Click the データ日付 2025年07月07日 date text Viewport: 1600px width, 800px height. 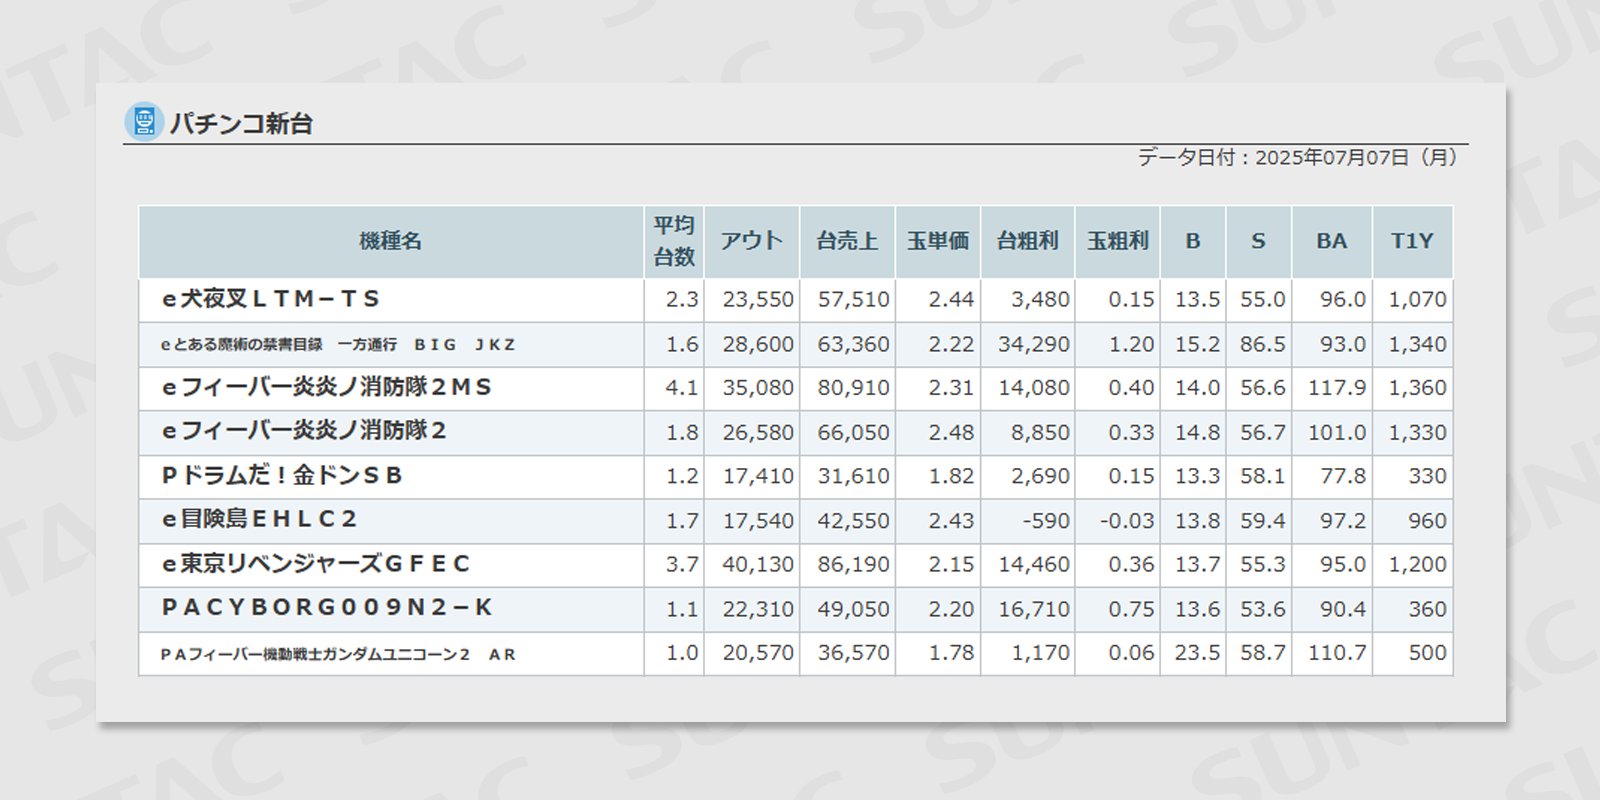pos(1297,157)
